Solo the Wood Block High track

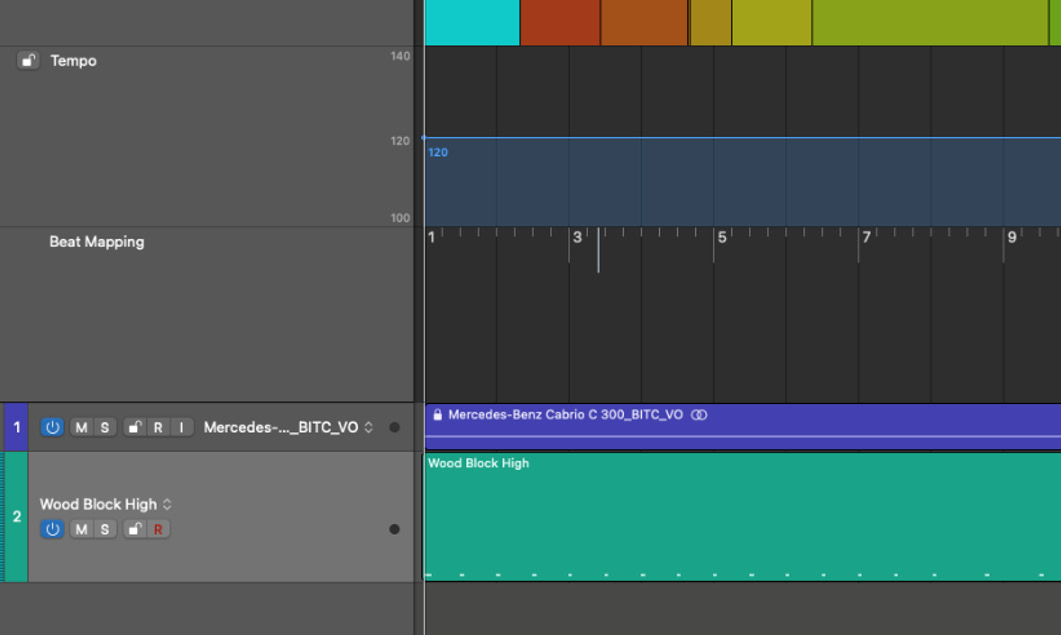click(x=104, y=529)
